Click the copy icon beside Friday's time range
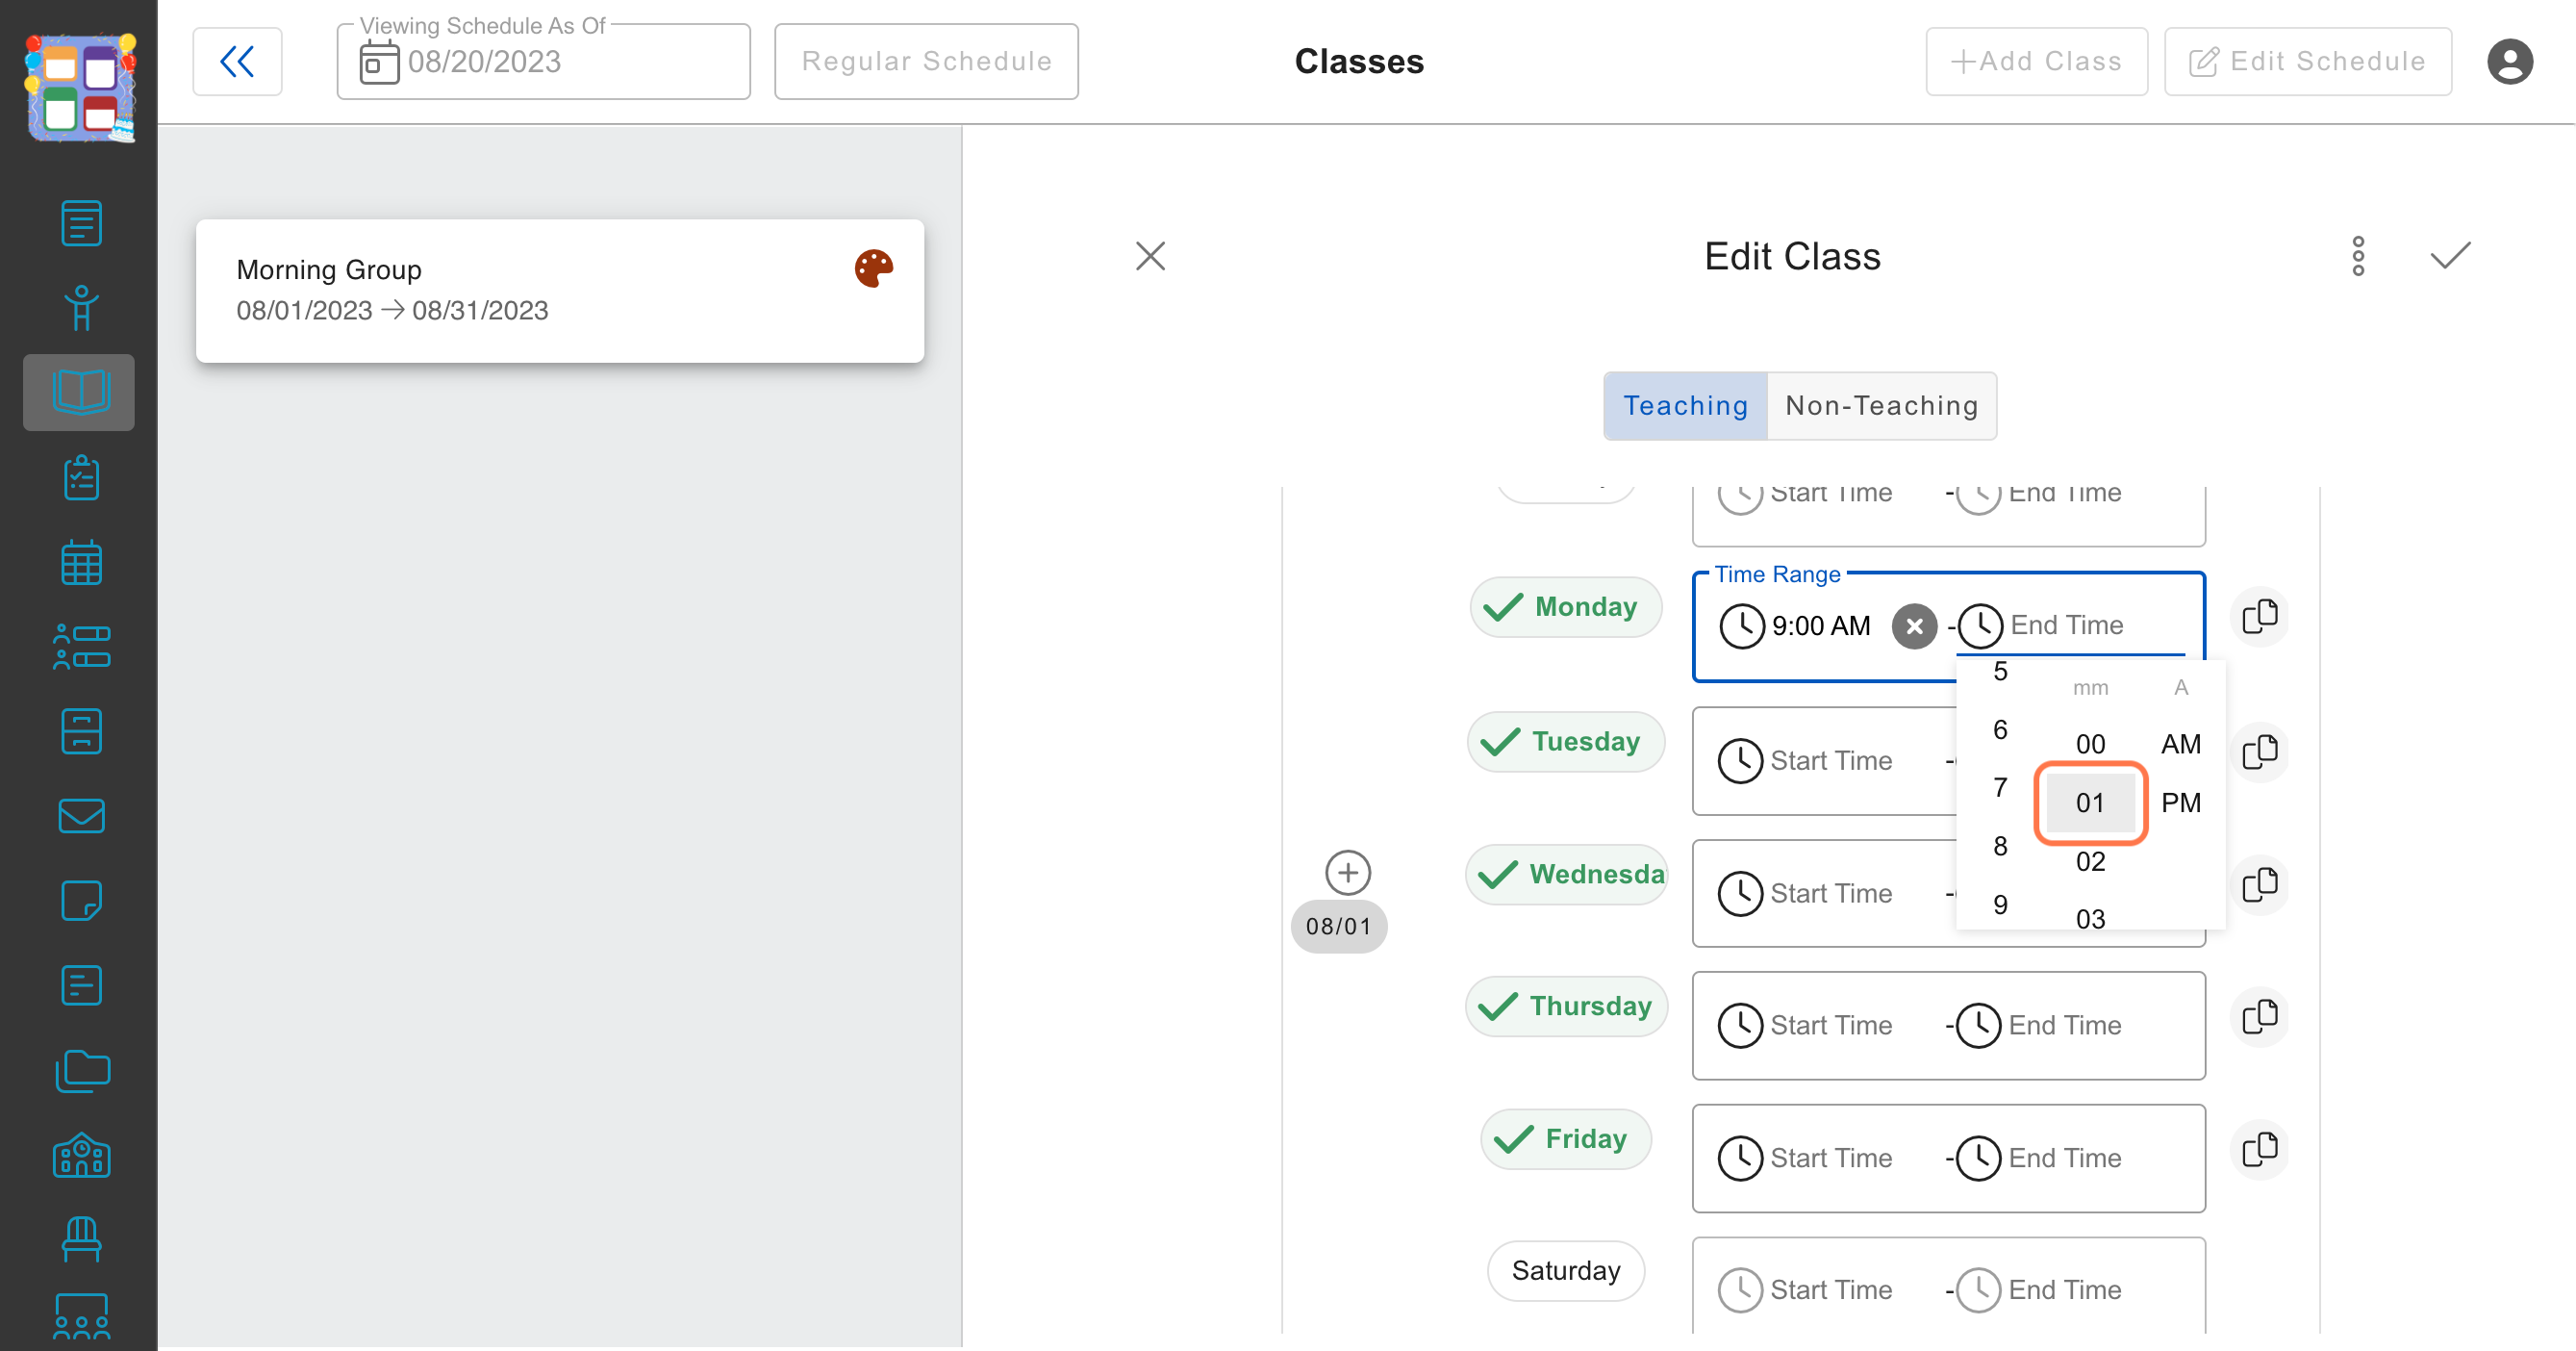 click(x=2259, y=1150)
